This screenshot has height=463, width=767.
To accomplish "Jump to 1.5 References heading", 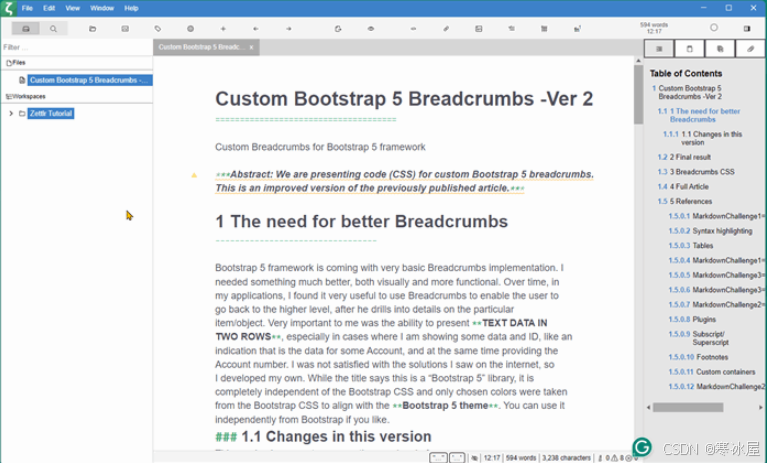I will tap(684, 201).
